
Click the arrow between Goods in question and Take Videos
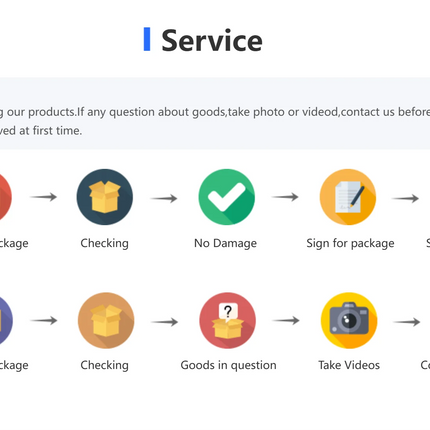[286, 320]
